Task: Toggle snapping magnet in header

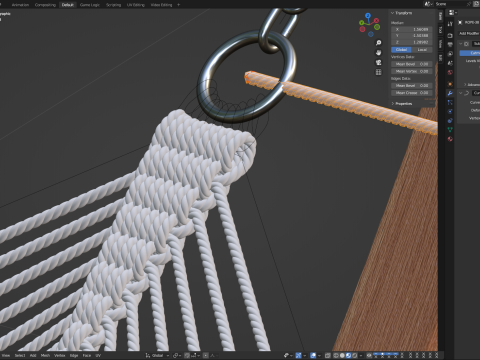Action: [187, 355]
